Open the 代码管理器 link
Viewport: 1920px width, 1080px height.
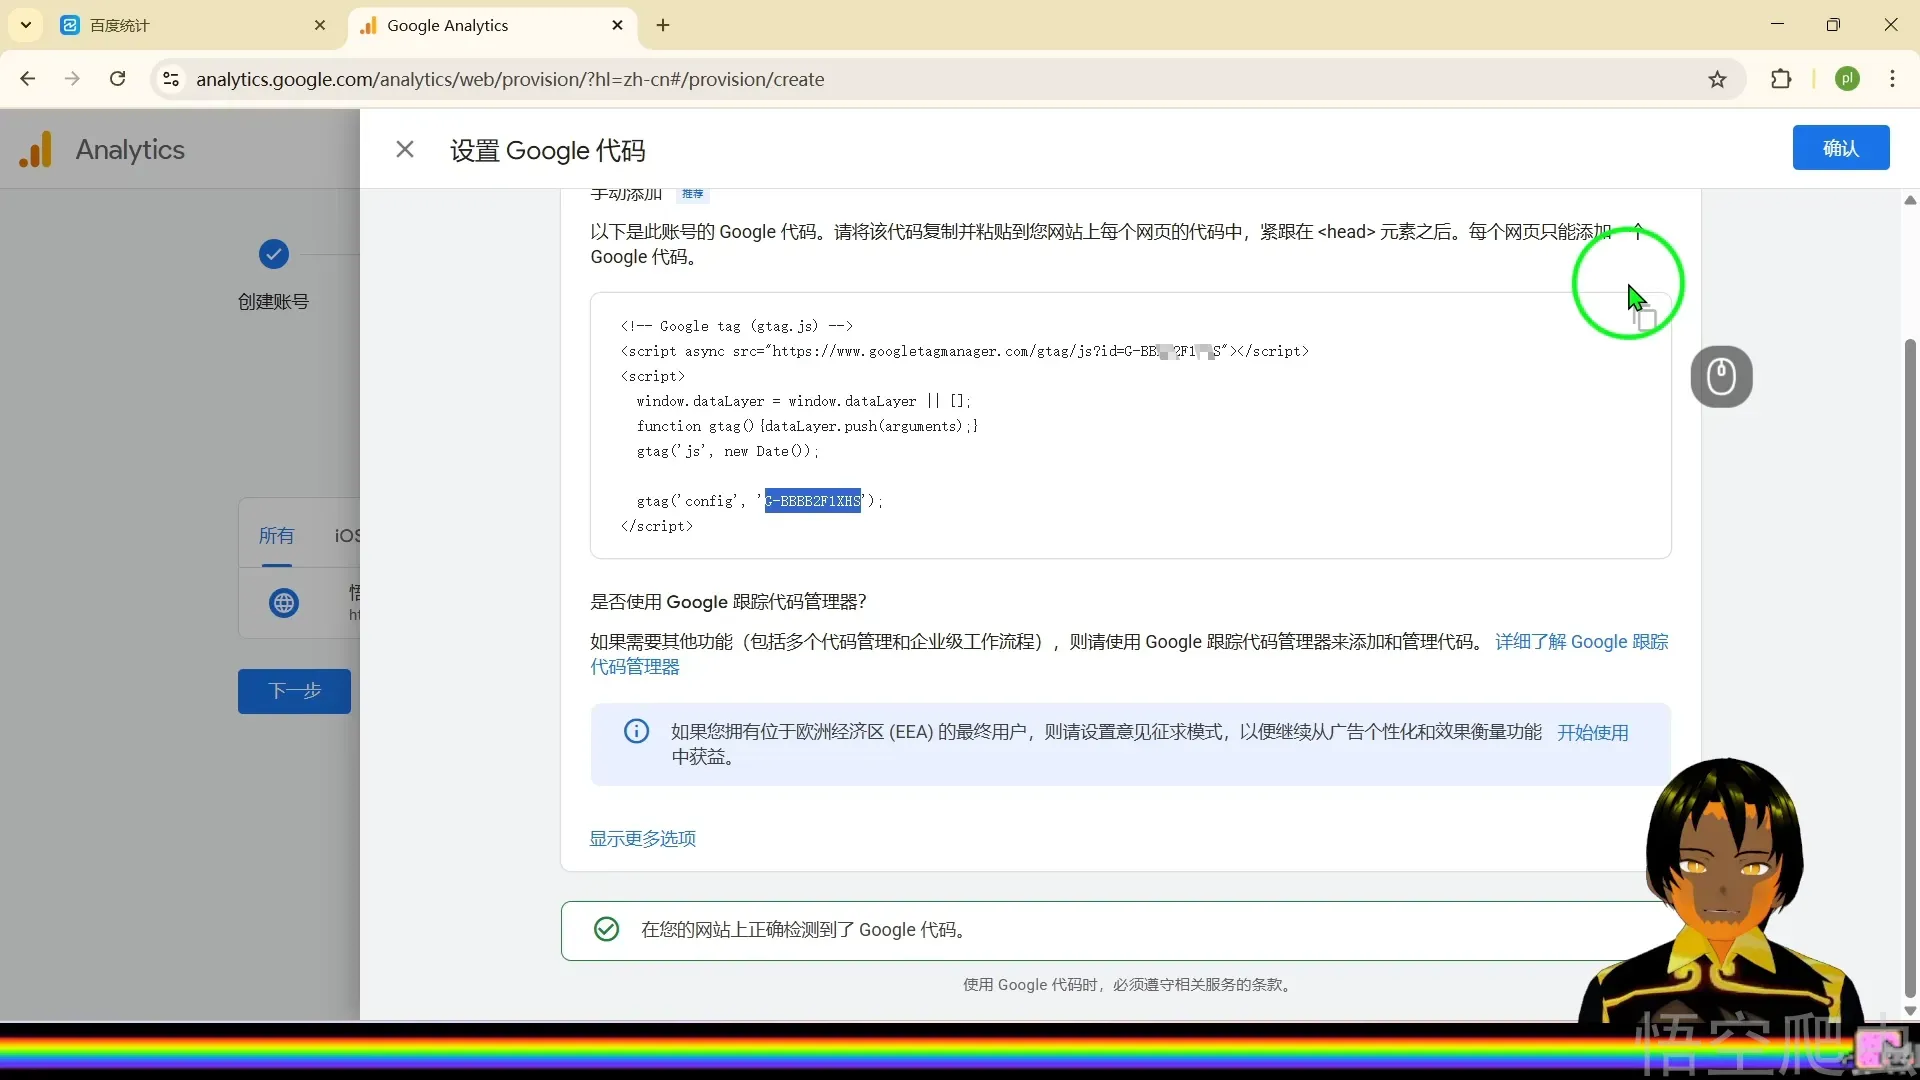pyautogui.click(x=633, y=667)
